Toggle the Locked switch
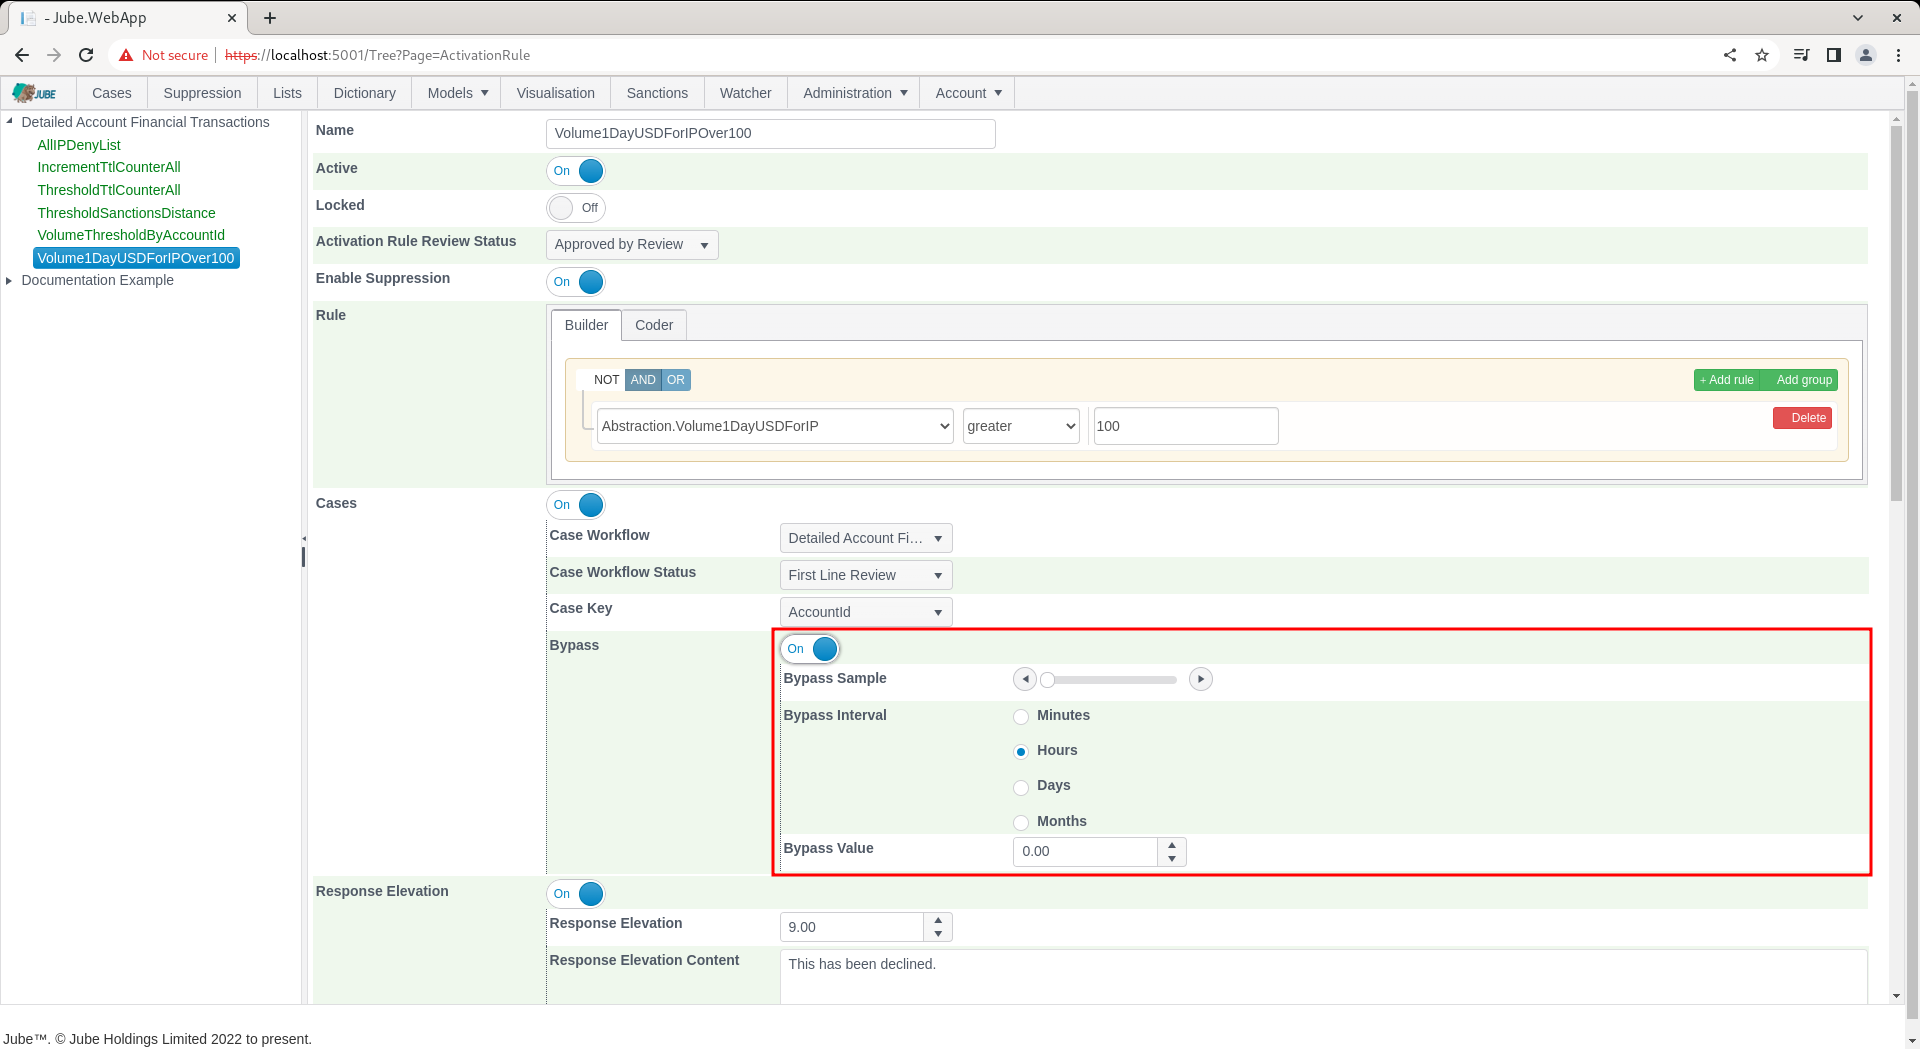 click(x=577, y=208)
